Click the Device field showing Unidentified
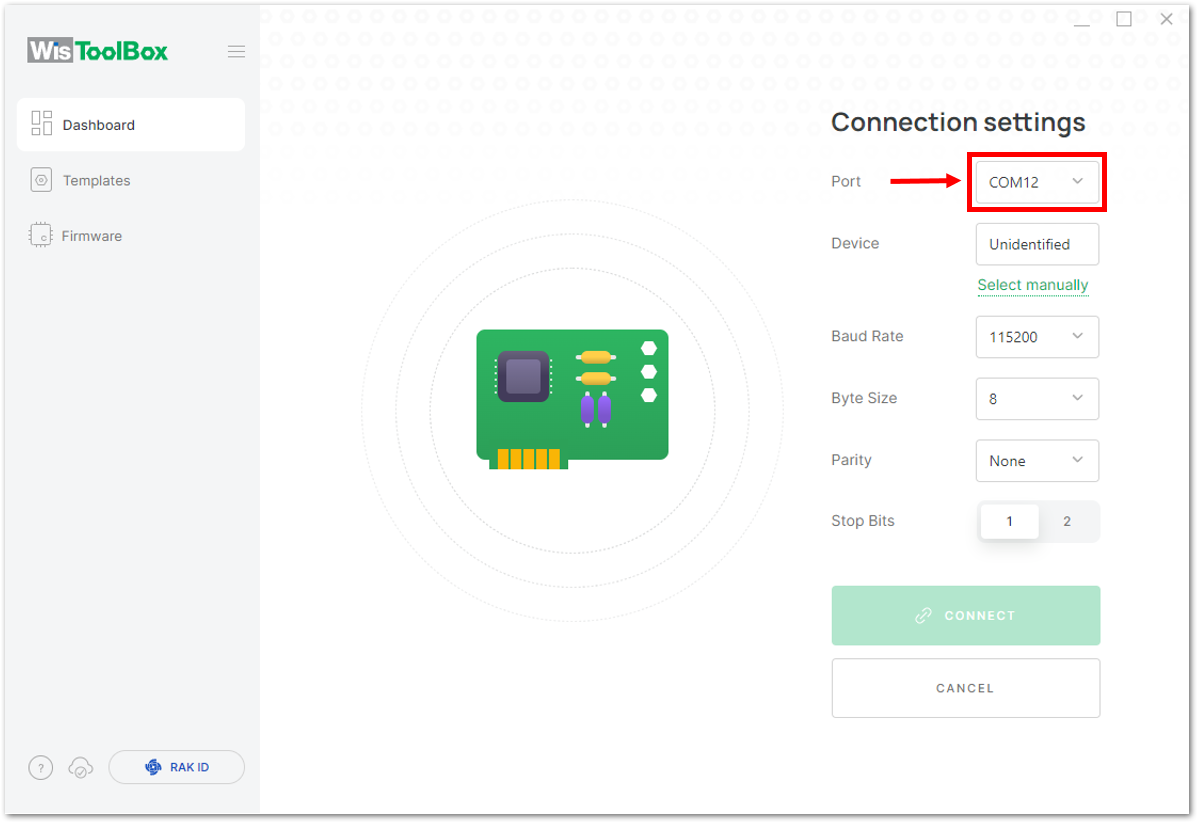 point(1037,244)
